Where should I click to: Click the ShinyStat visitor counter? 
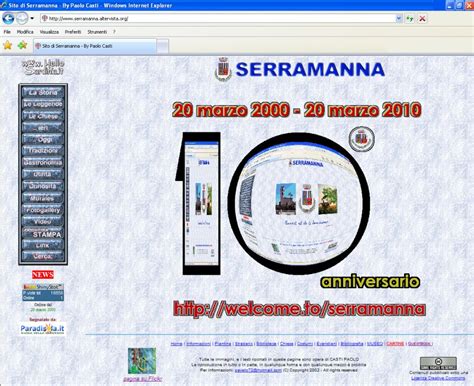pyautogui.click(x=43, y=292)
